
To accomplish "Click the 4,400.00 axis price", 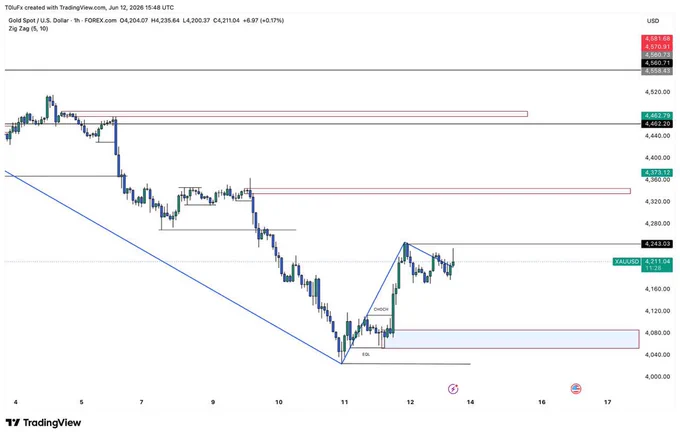I will click(657, 158).
